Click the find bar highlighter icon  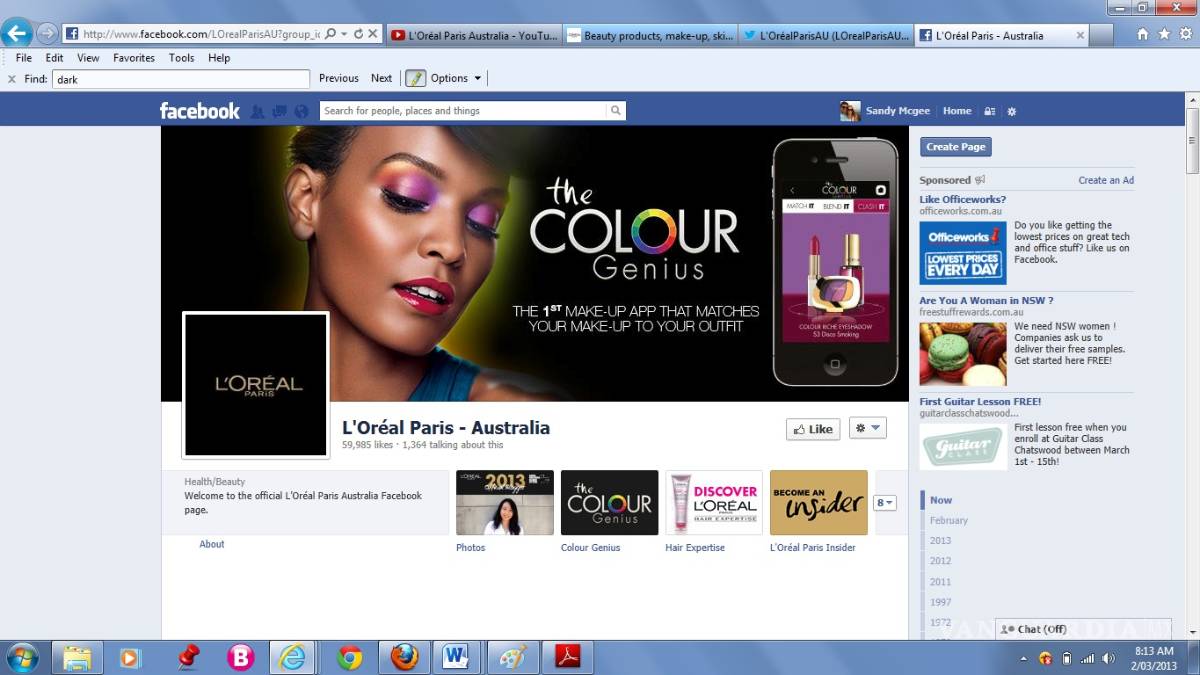point(414,78)
